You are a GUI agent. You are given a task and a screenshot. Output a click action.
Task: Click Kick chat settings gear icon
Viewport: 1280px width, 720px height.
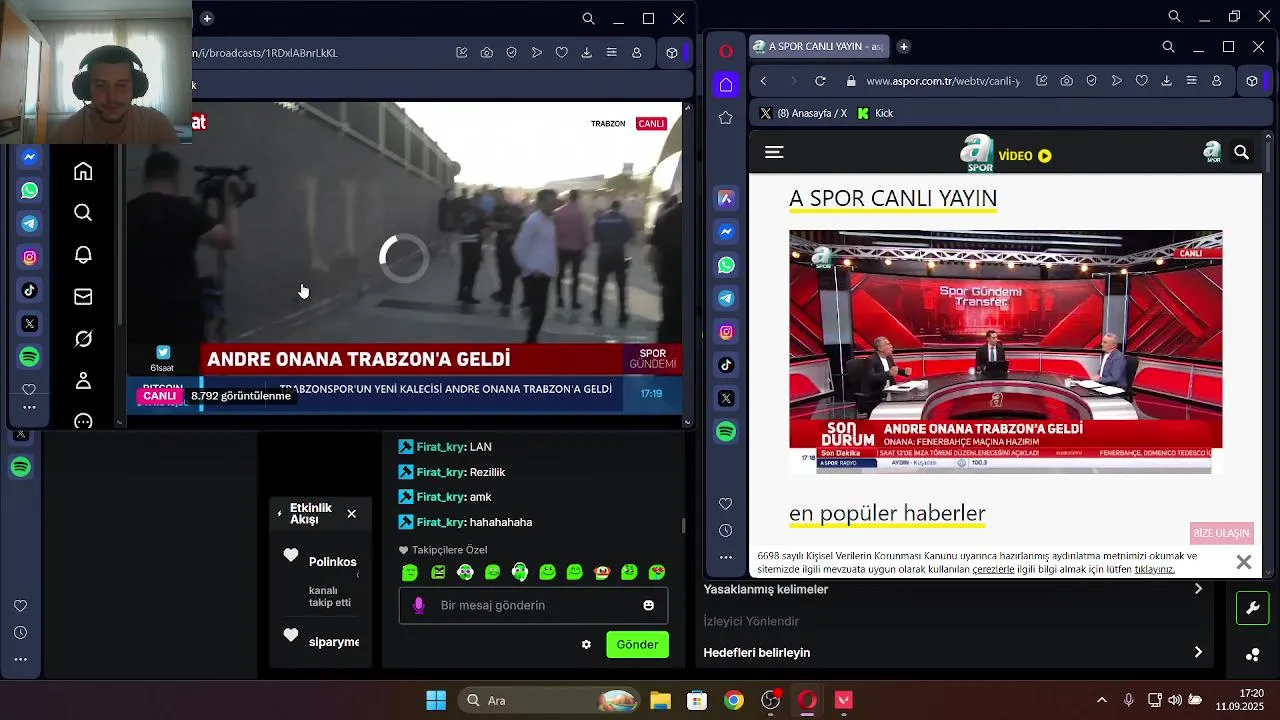point(586,645)
